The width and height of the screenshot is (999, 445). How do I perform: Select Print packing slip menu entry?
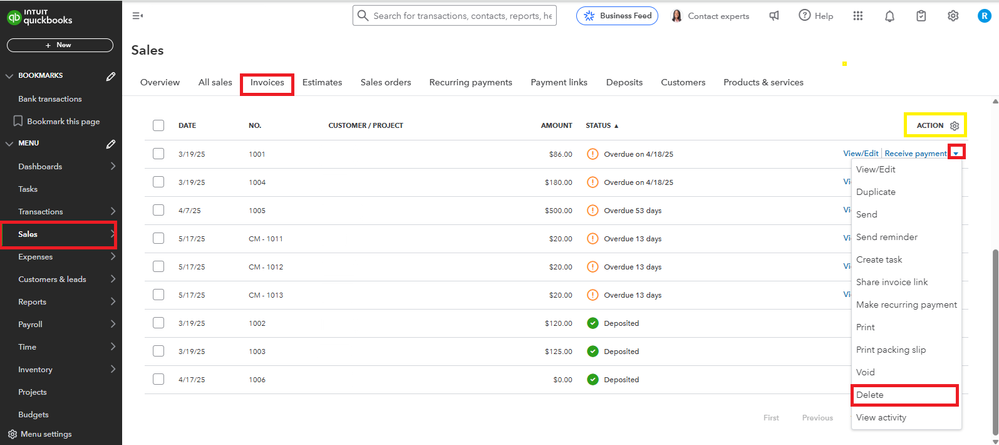pos(891,350)
